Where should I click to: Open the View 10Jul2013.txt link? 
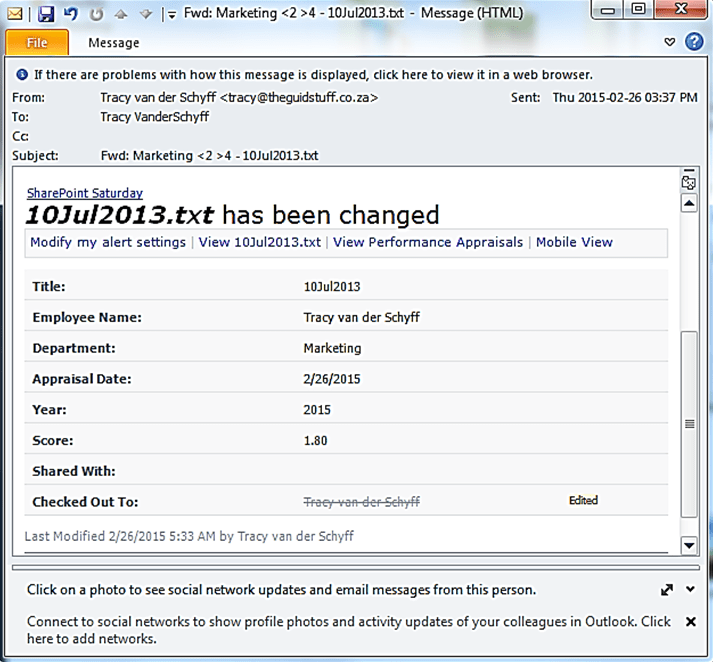click(260, 242)
